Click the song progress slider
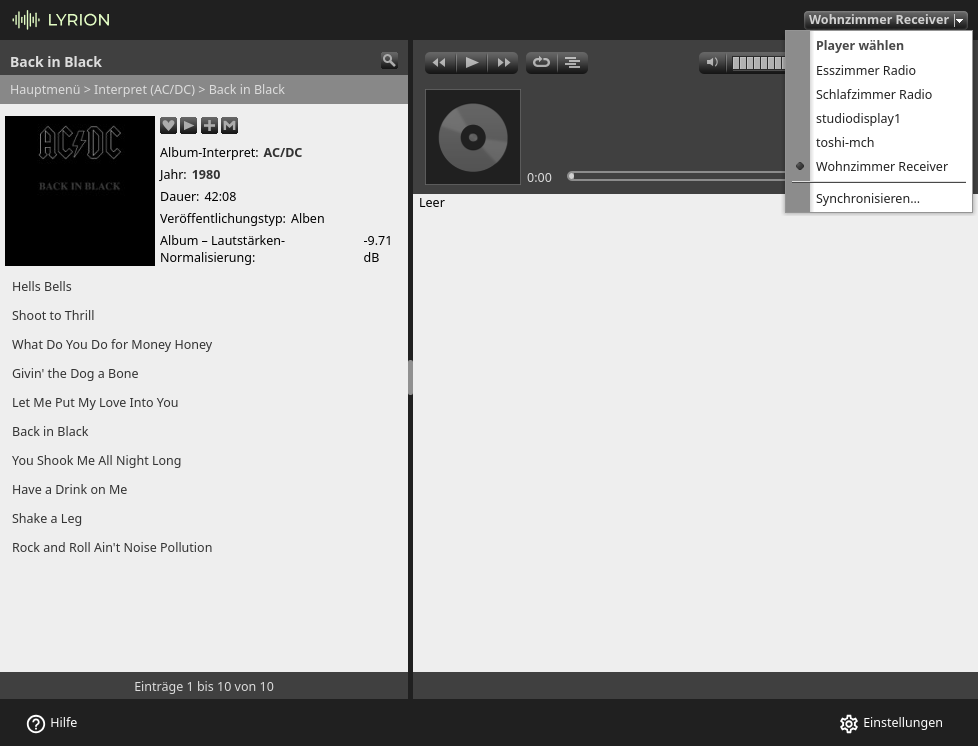The width and height of the screenshot is (978, 746). pos(676,177)
